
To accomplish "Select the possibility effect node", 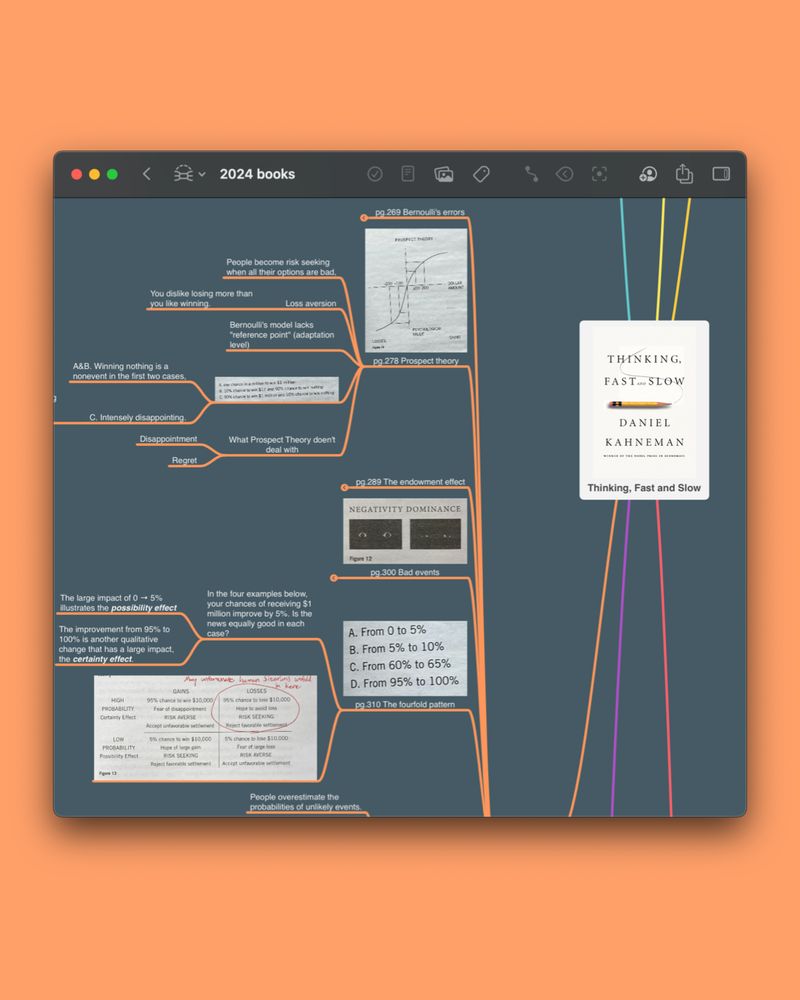I will [x=119, y=603].
